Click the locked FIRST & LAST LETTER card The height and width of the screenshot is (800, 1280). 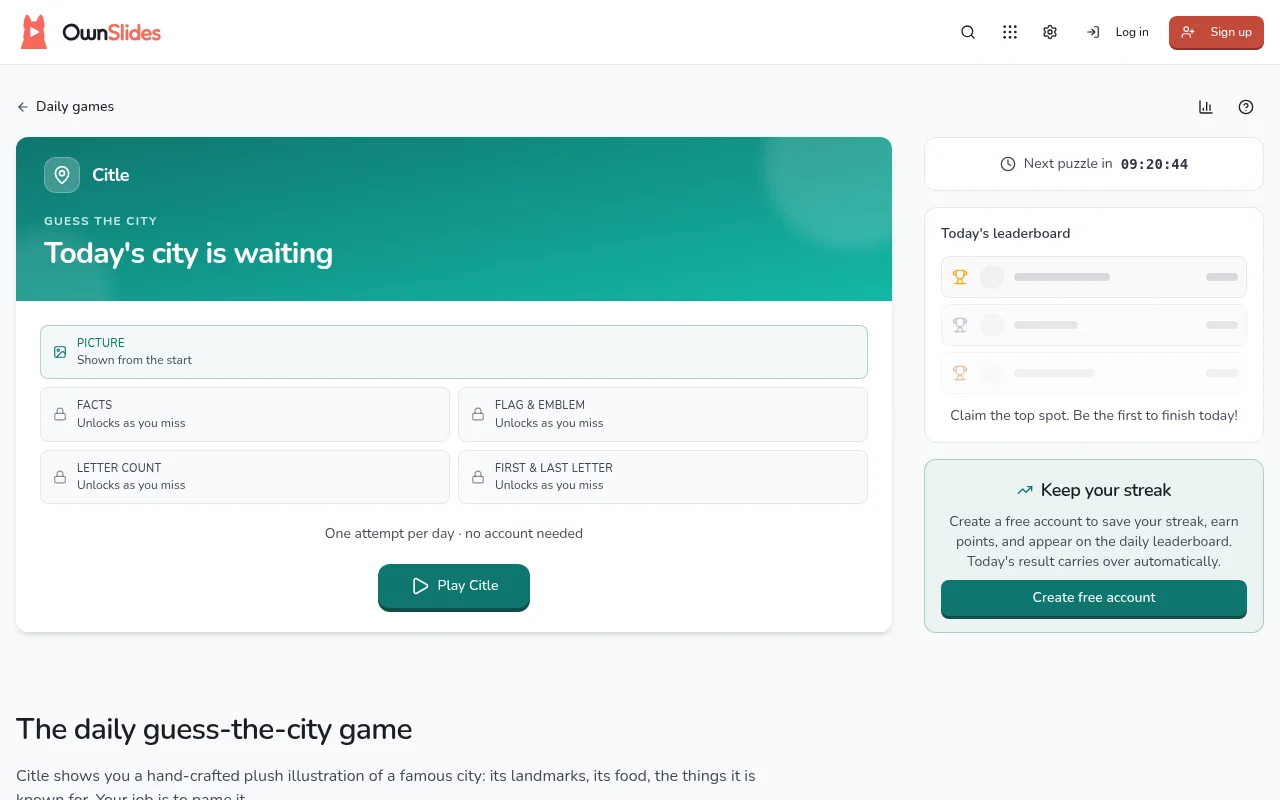coord(663,477)
